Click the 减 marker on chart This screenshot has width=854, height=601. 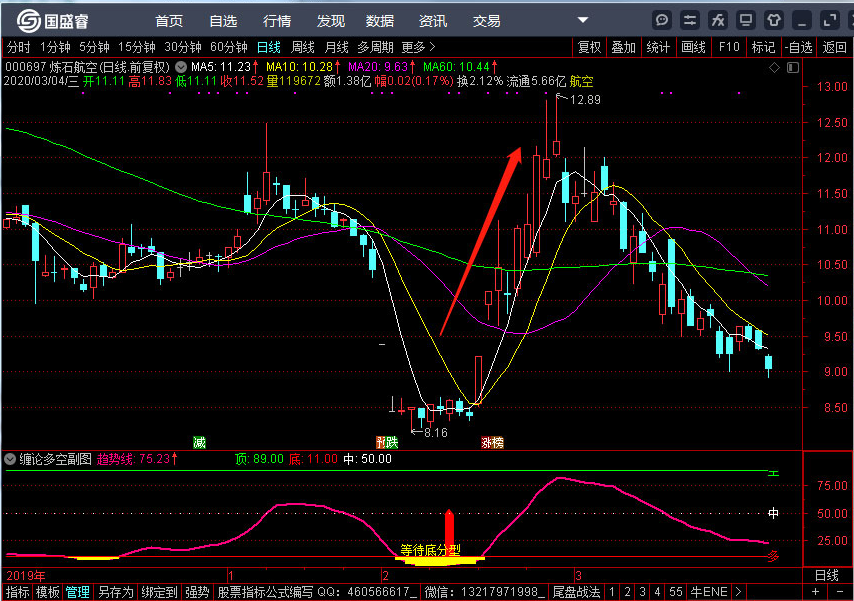(x=199, y=442)
